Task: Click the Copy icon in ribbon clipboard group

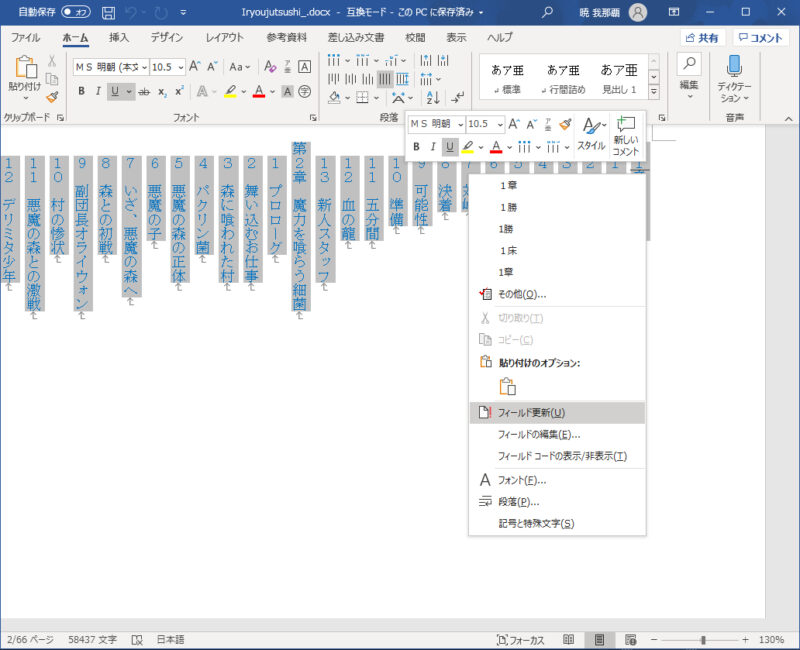Action: [x=52, y=79]
